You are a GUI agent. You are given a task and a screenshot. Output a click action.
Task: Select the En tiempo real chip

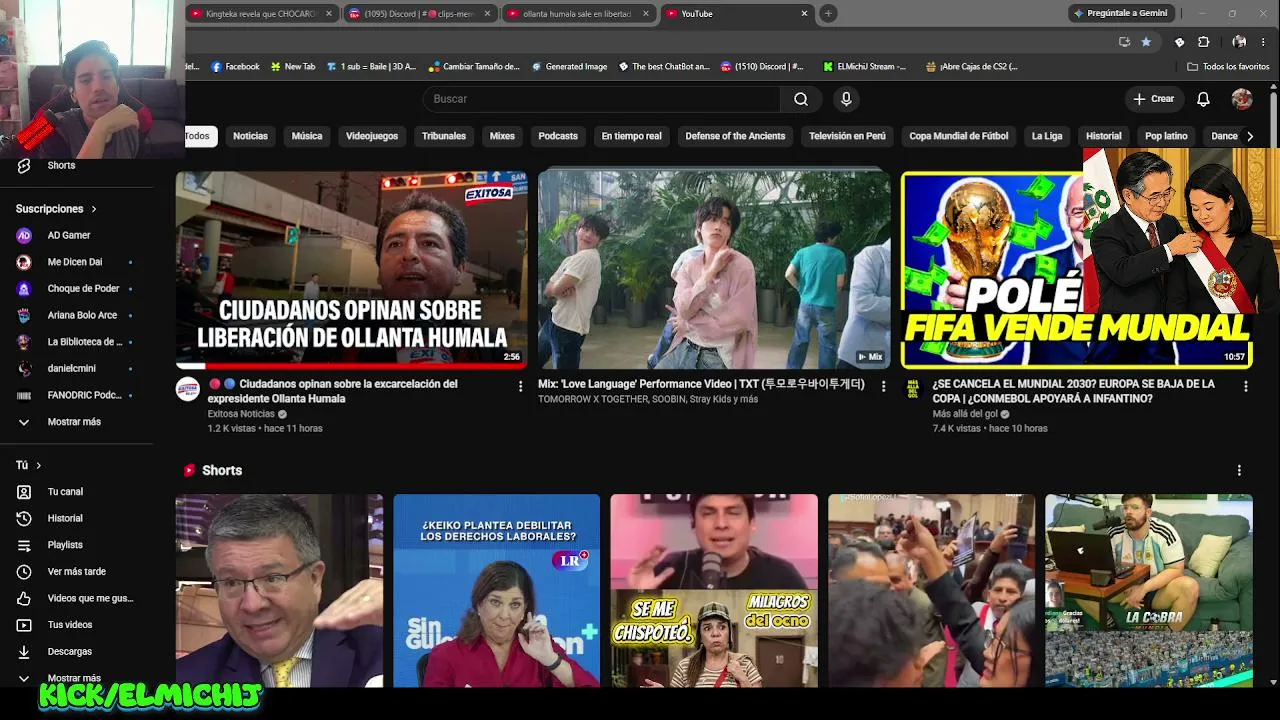click(x=631, y=136)
